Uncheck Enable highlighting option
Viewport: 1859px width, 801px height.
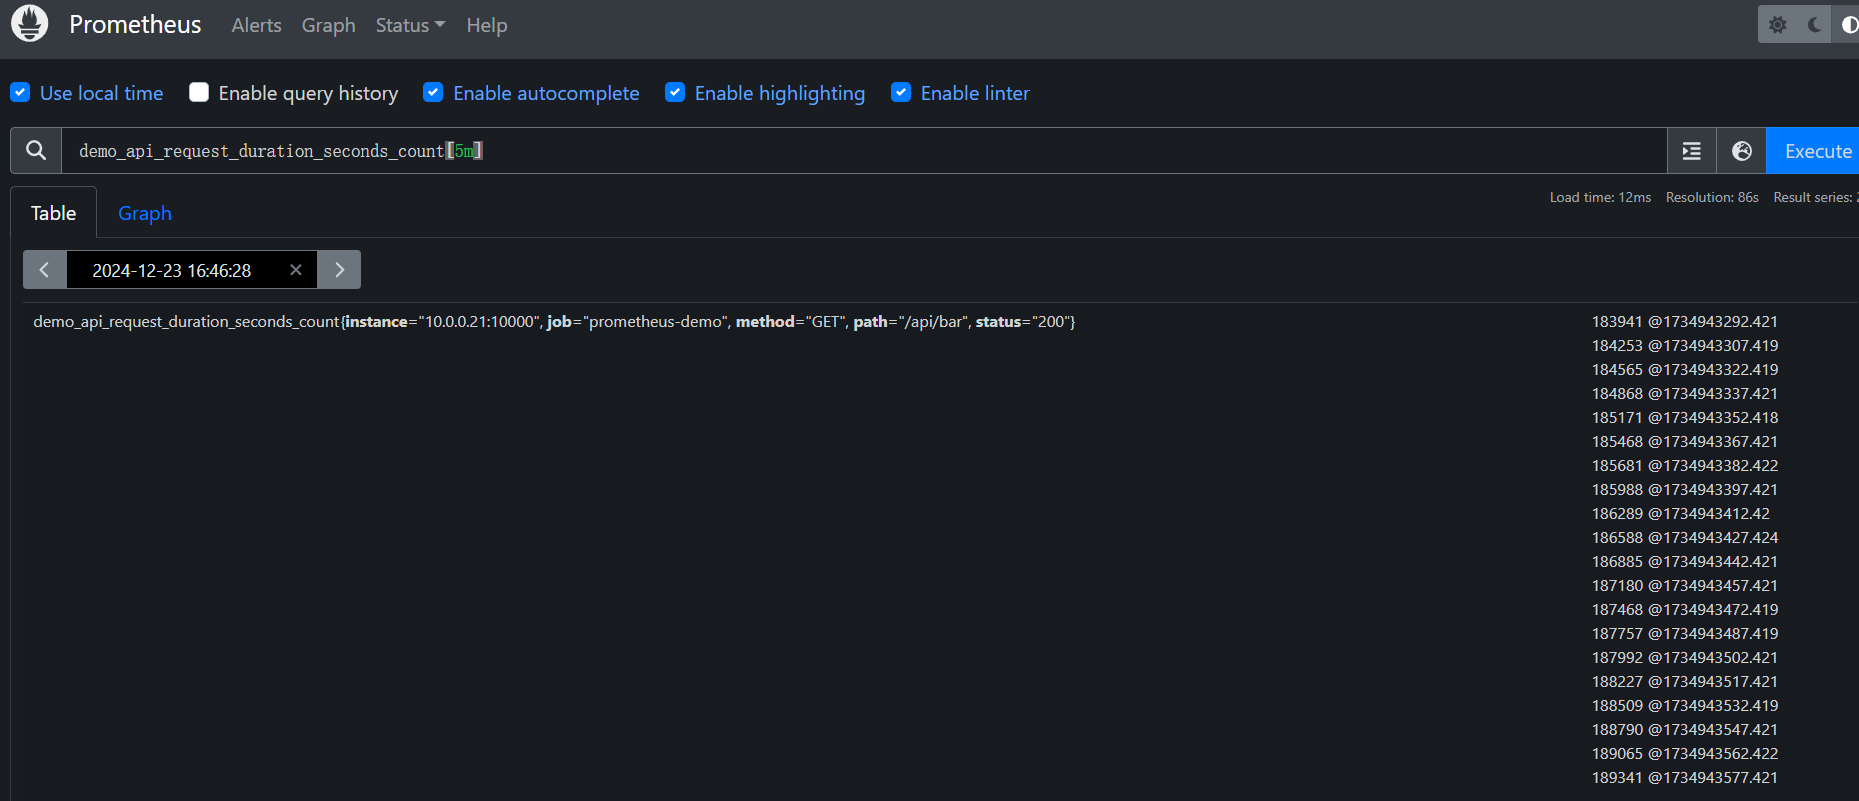pyautogui.click(x=675, y=93)
